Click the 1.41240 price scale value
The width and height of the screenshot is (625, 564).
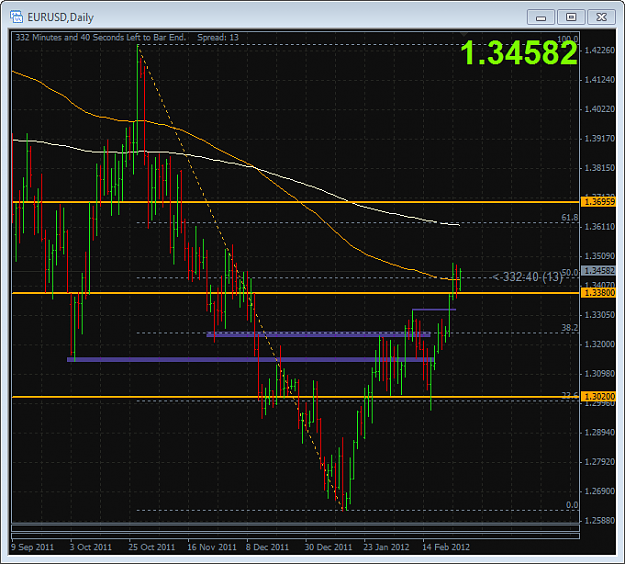pos(599,80)
